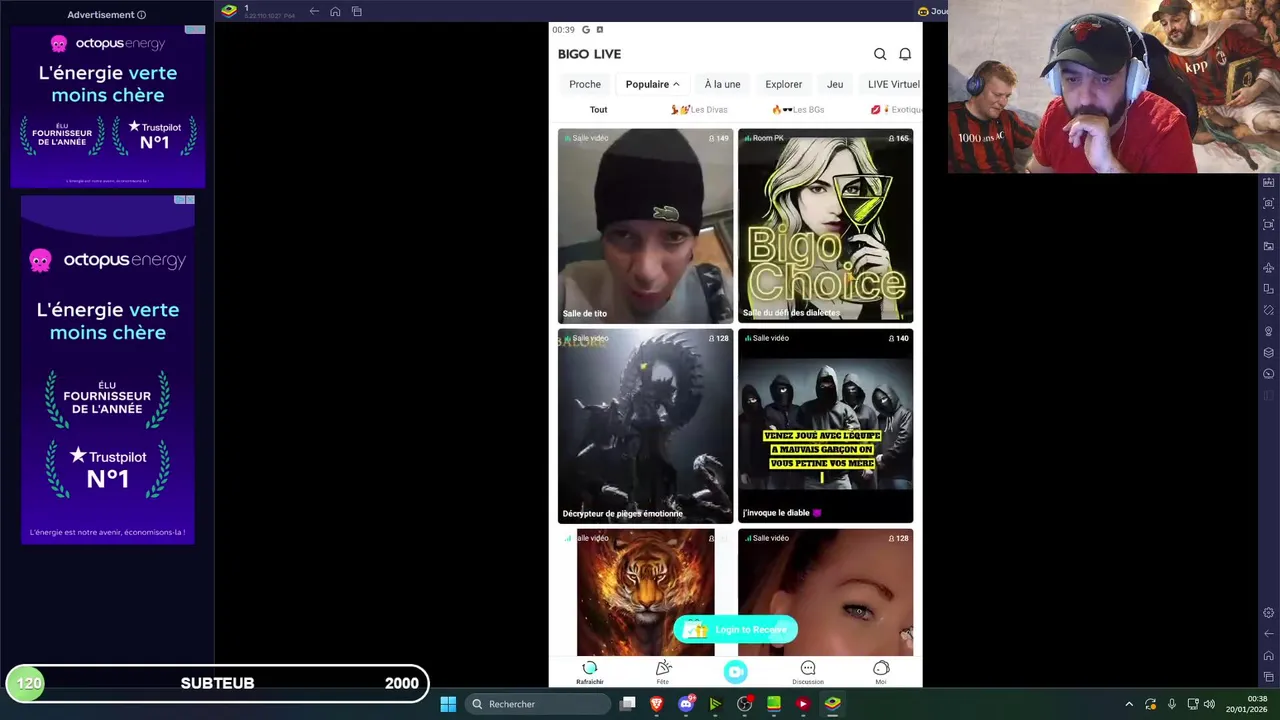This screenshot has height=720, width=1280.
Task: Click the BlueStacks back arrow in title bar
Action: 314,11
